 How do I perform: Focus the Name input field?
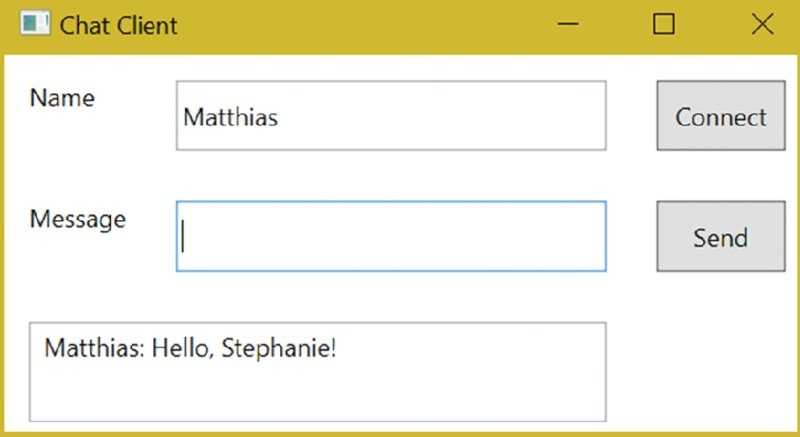click(x=391, y=115)
